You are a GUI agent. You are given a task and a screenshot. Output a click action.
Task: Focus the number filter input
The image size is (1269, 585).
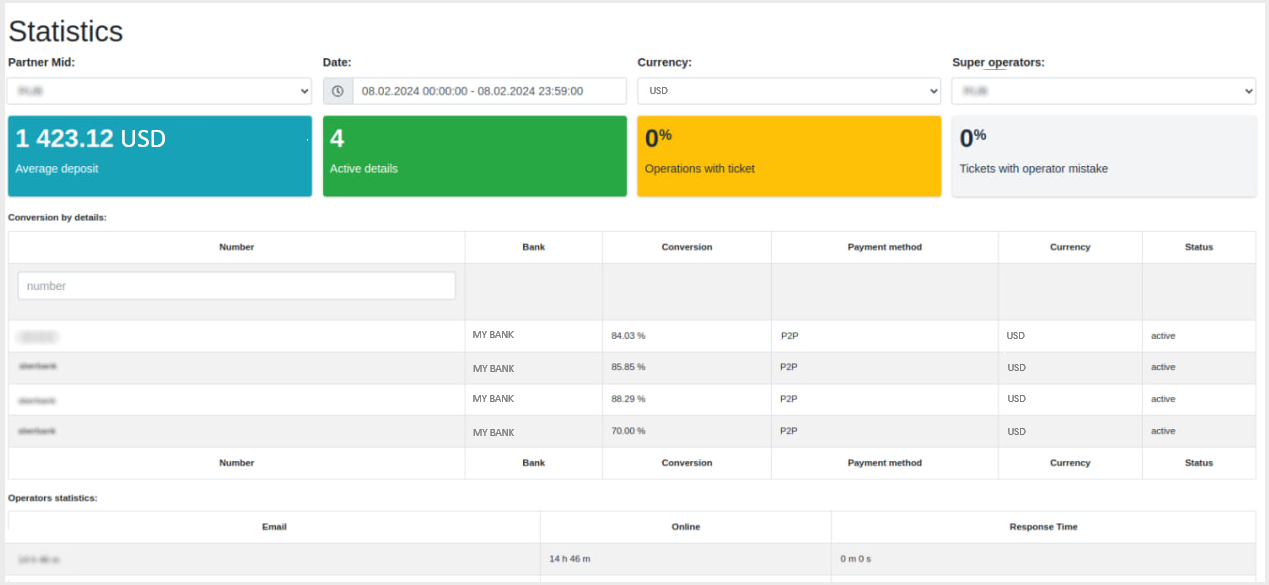point(236,286)
